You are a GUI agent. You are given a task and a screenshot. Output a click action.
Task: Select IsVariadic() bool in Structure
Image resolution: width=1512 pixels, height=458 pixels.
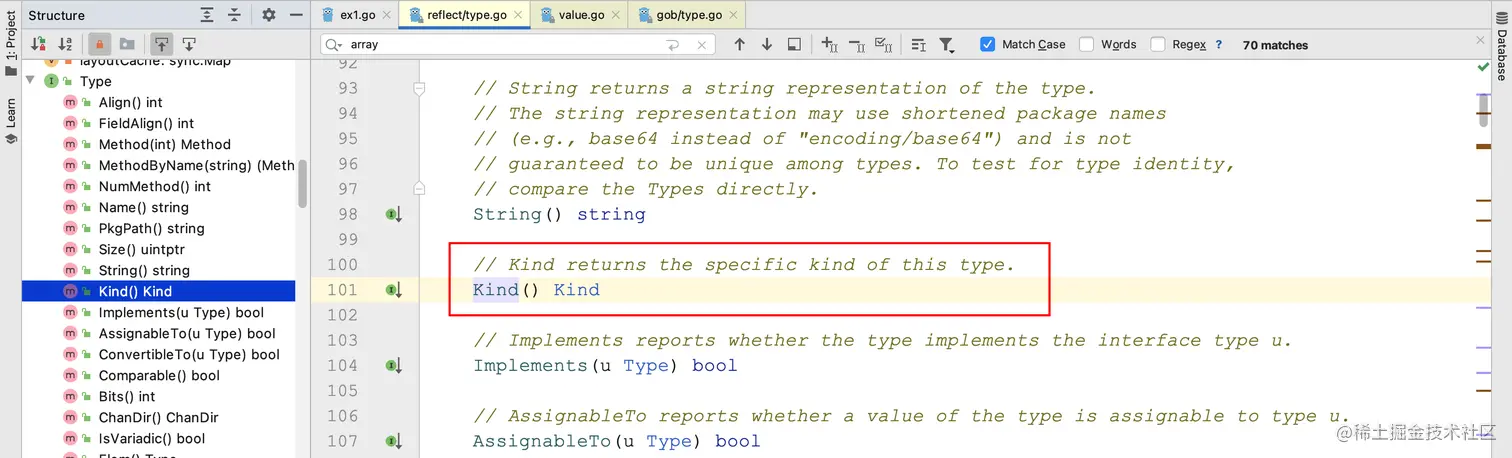pos(151,438)
